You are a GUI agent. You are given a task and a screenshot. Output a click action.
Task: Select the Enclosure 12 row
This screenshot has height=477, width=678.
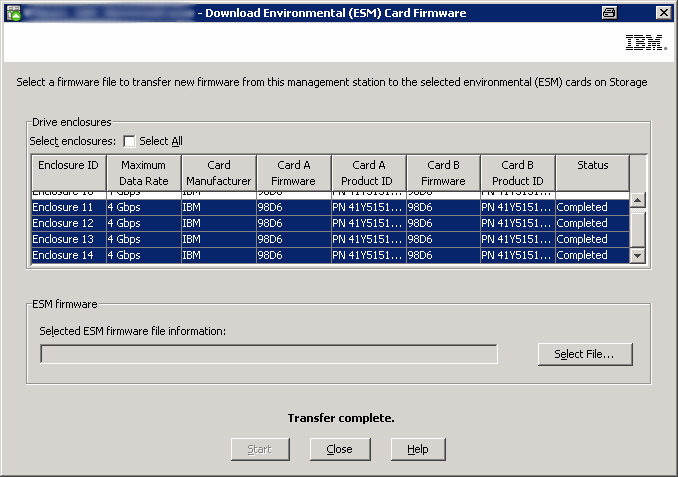pyautogui.click(x=68, y=223)
